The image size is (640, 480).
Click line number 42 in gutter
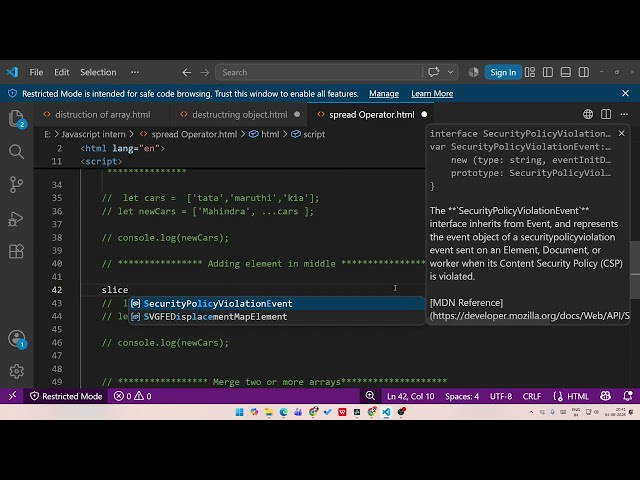[x=57, y=290]
